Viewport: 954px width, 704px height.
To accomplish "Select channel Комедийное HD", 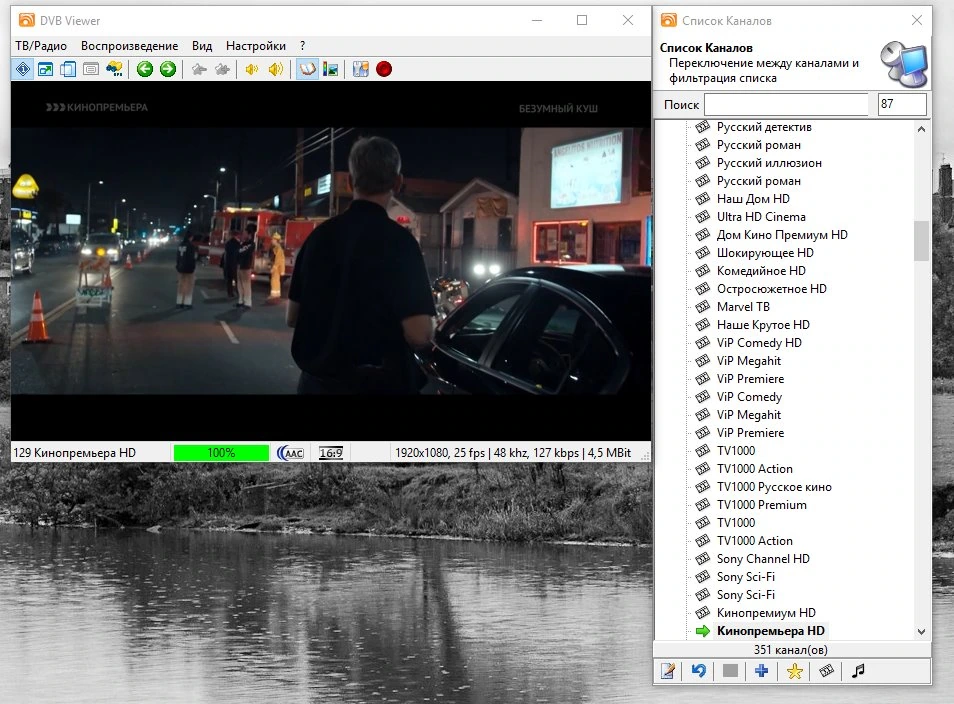I will (x=761, y=271).
